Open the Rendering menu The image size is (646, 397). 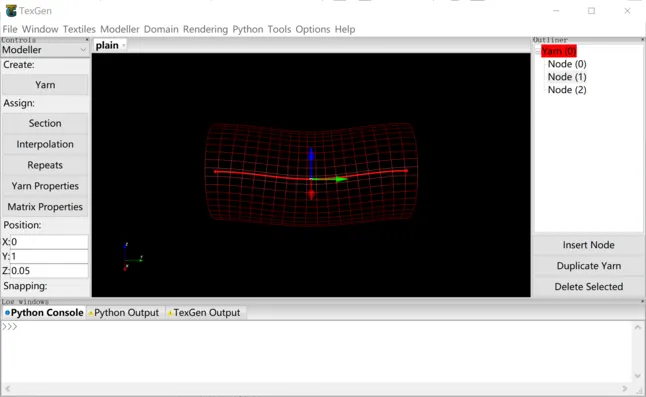click(x=205, y=29)
